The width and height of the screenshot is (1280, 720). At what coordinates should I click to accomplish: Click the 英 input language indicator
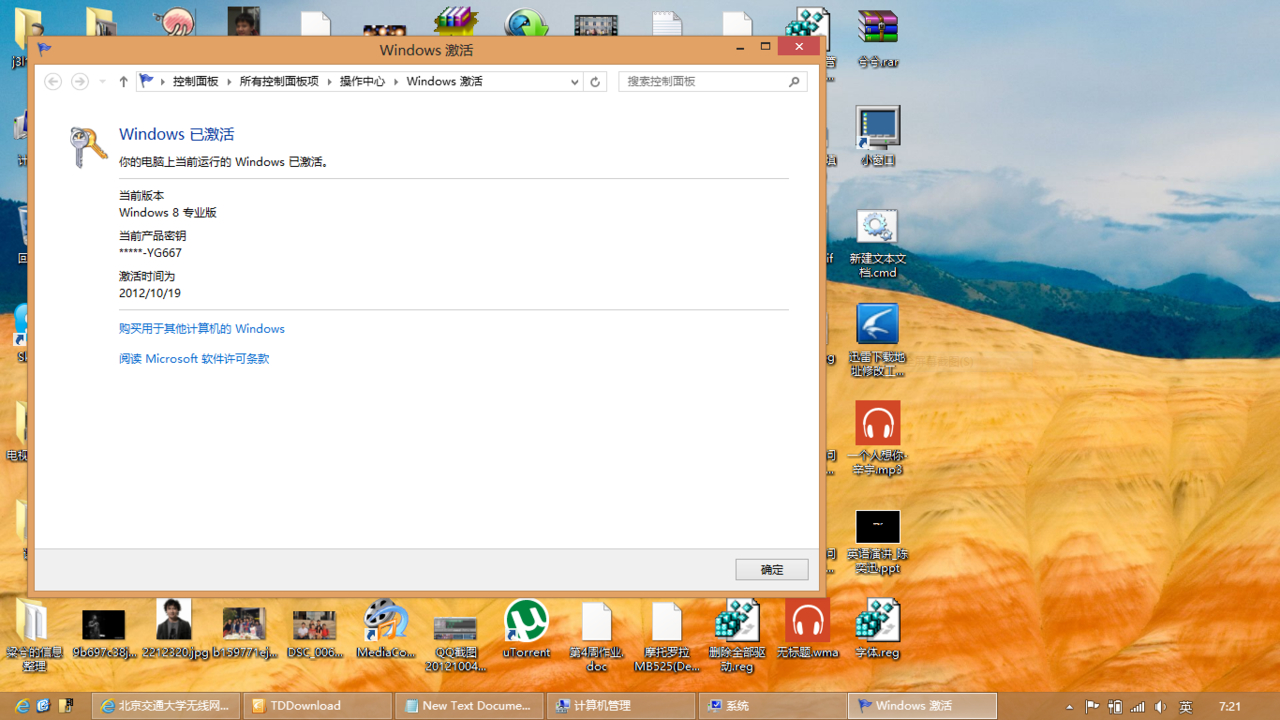tap(1186, 707)
